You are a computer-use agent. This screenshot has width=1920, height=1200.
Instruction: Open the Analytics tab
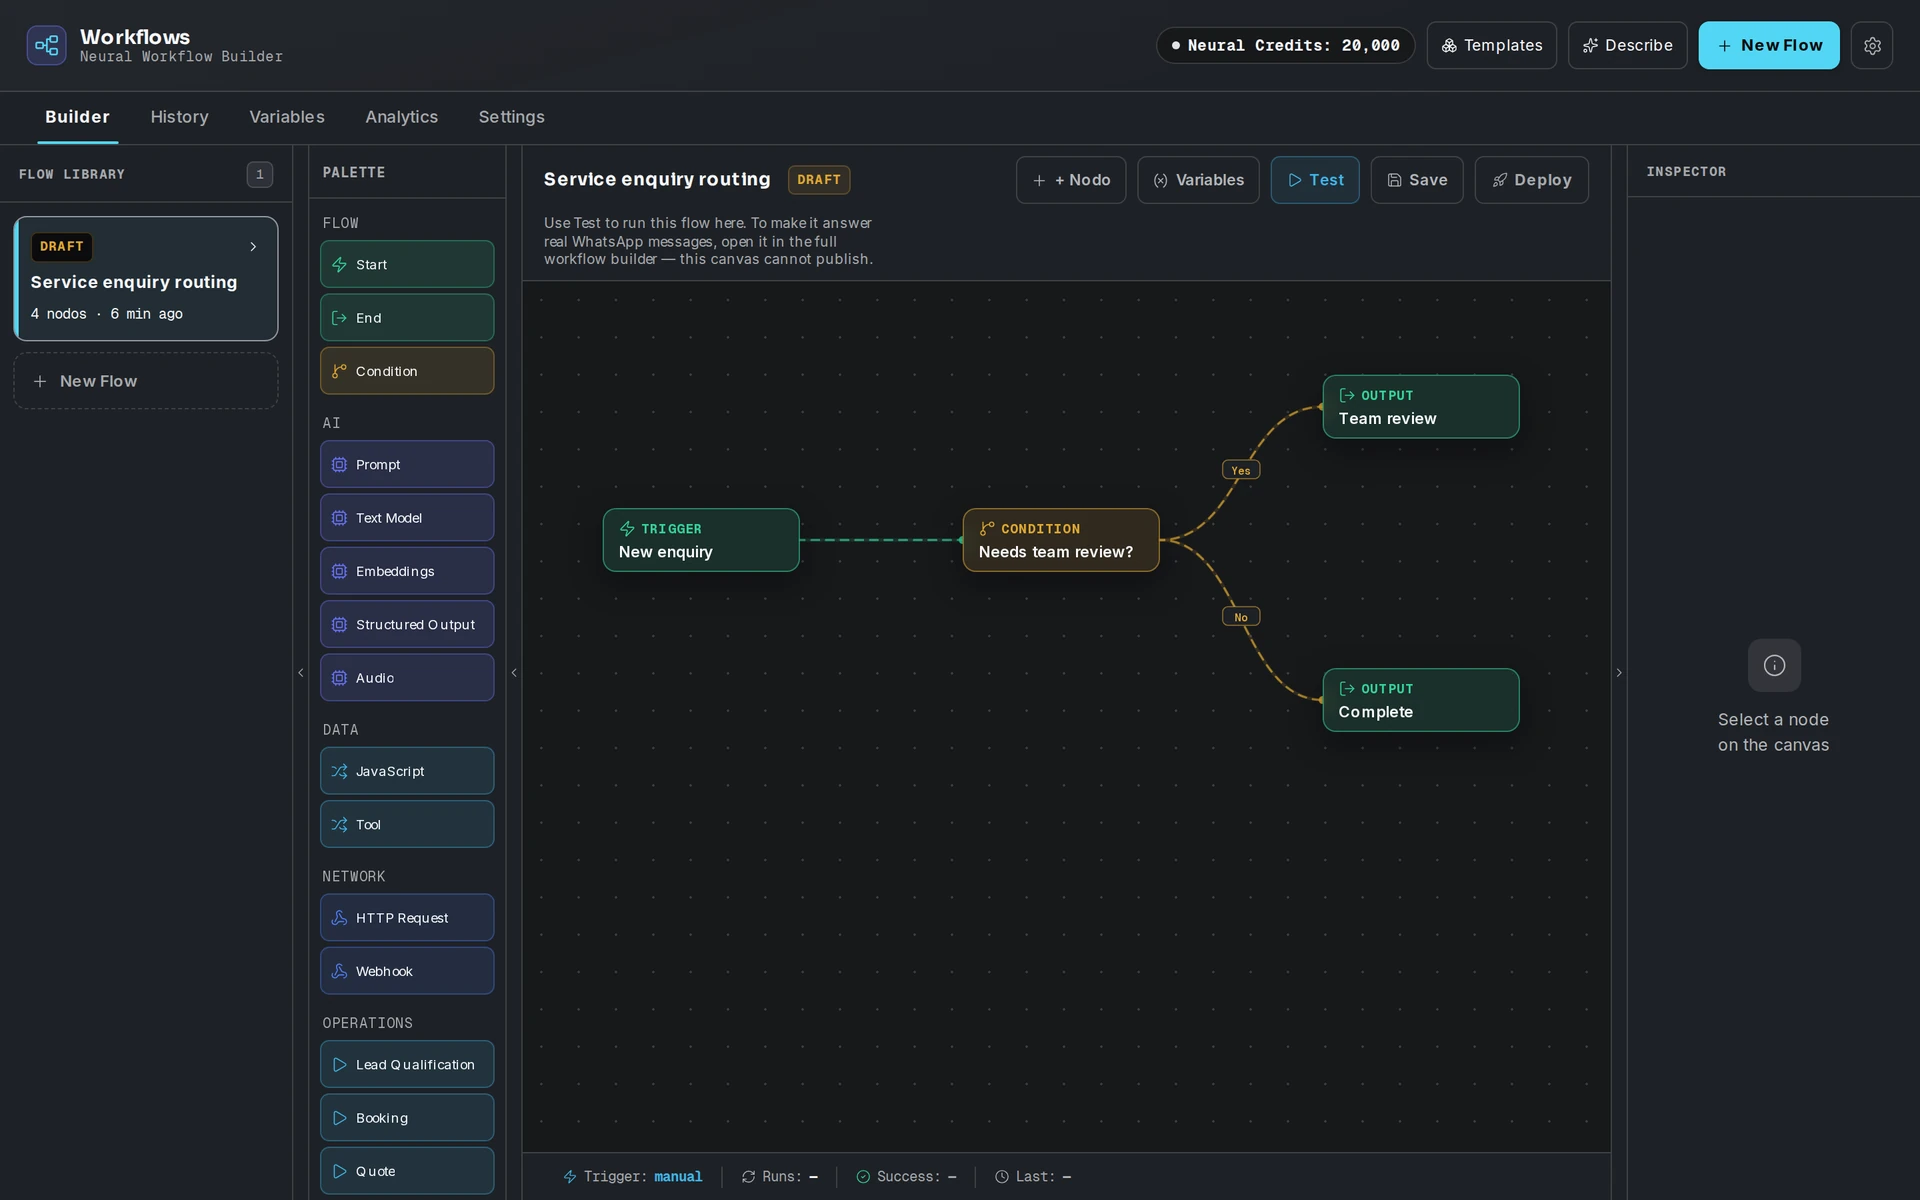click(x=401, y=117)
